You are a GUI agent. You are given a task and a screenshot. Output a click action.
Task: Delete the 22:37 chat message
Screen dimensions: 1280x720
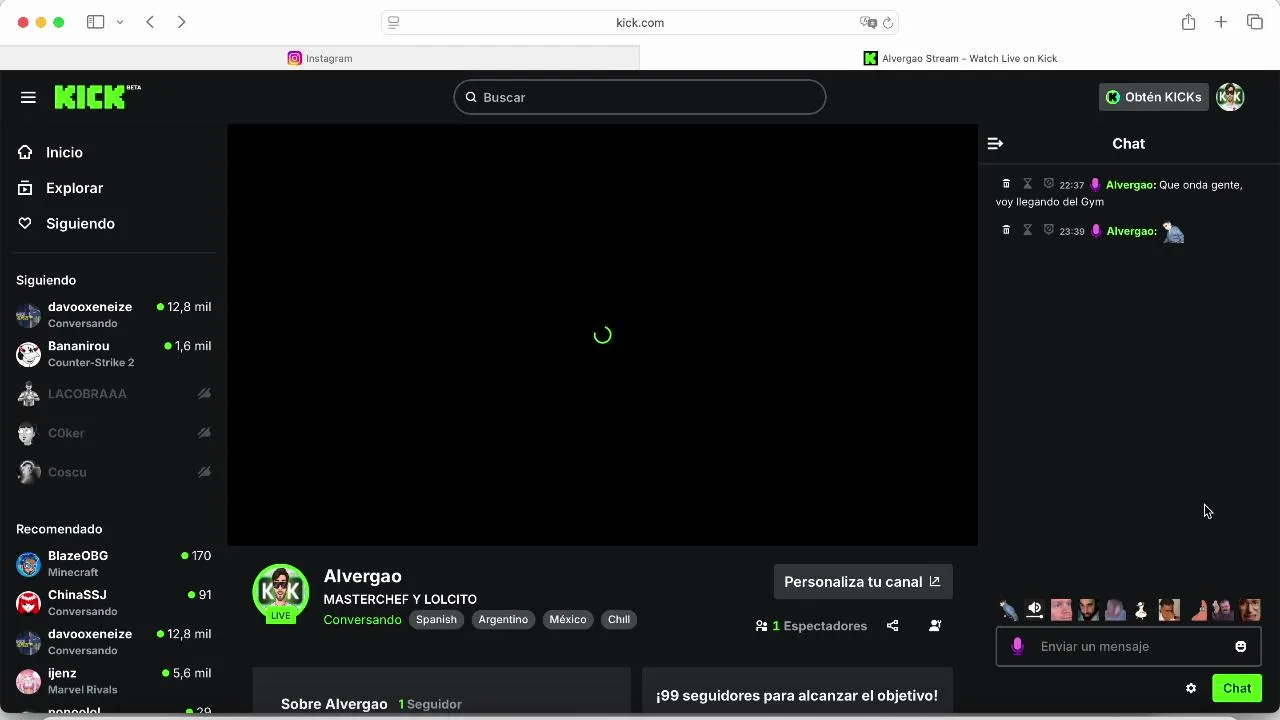click(1006, 184)
